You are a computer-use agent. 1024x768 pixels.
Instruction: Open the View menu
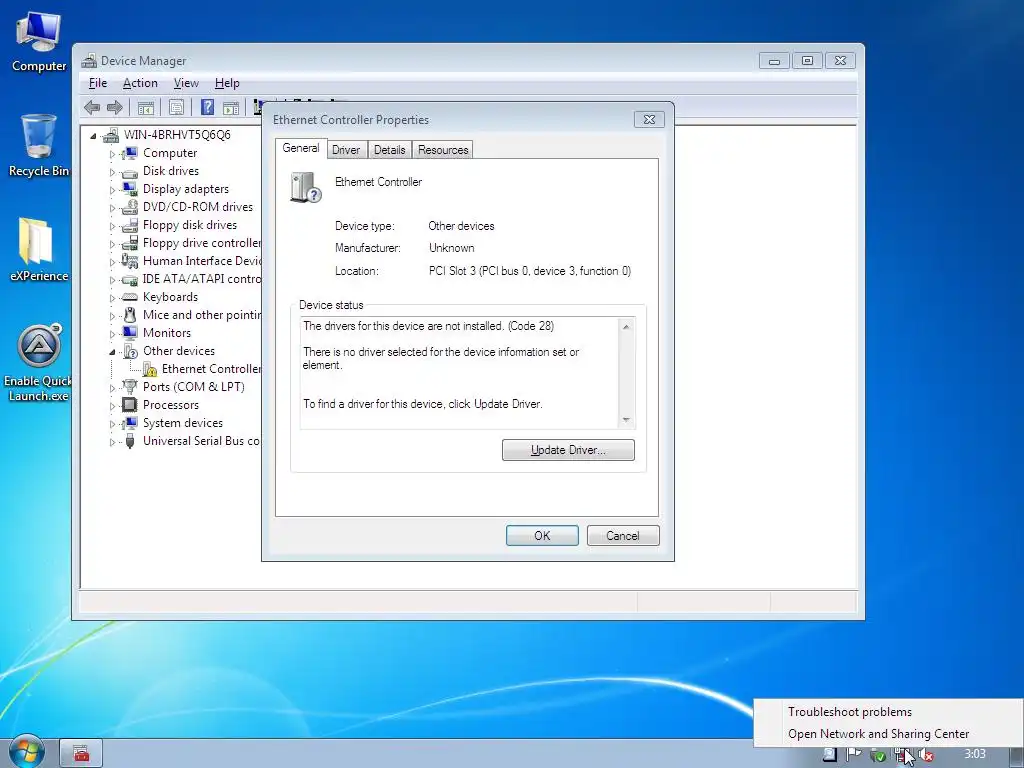point(186,83)
